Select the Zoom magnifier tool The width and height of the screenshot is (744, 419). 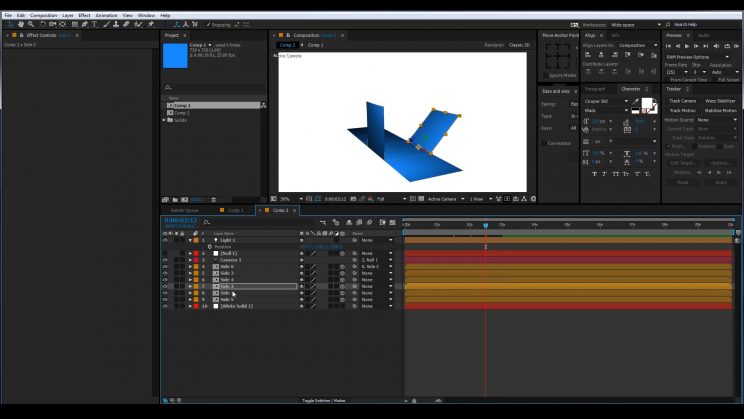pyautogui.click(x=31, y=24)
